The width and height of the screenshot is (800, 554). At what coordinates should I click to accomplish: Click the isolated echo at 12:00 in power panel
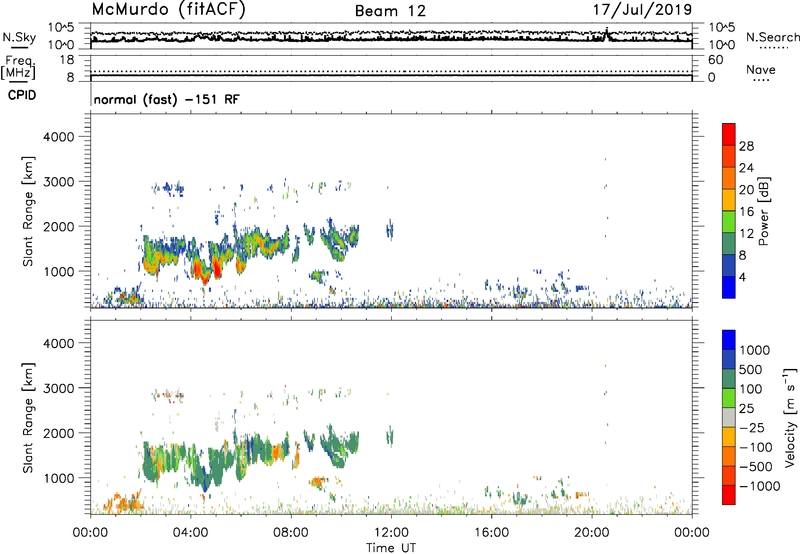(390, 230)
